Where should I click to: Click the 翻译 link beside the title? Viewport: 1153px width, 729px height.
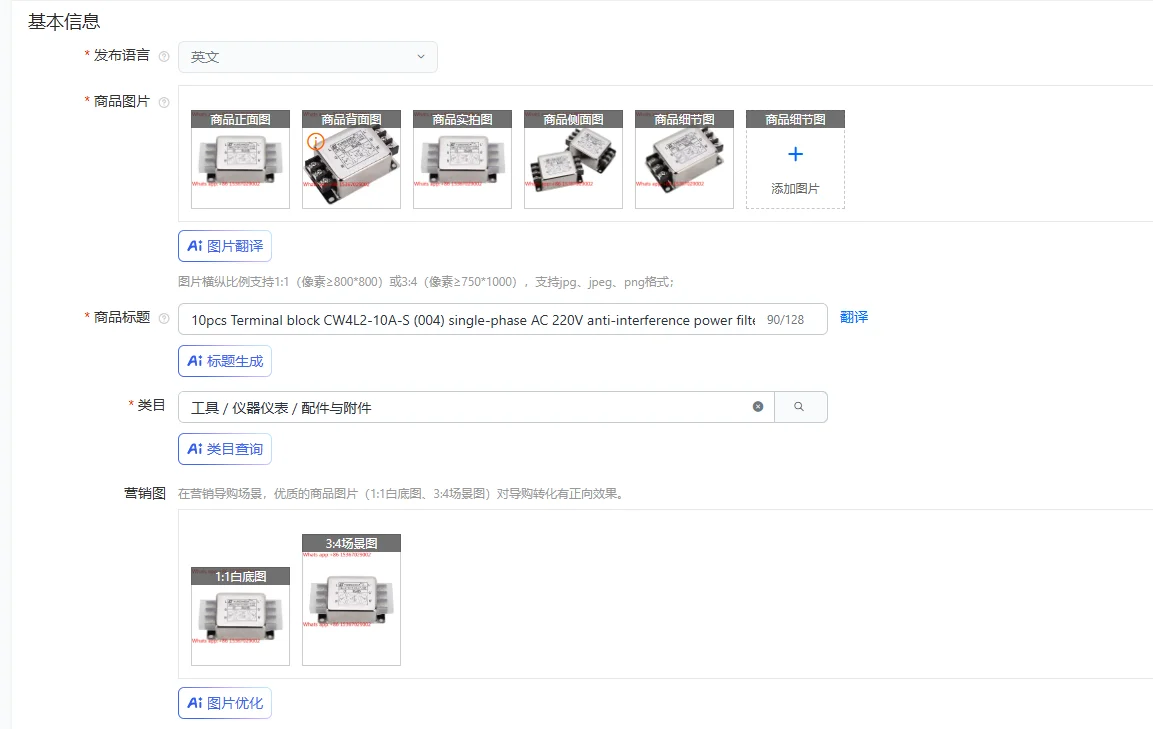[854, 317]
